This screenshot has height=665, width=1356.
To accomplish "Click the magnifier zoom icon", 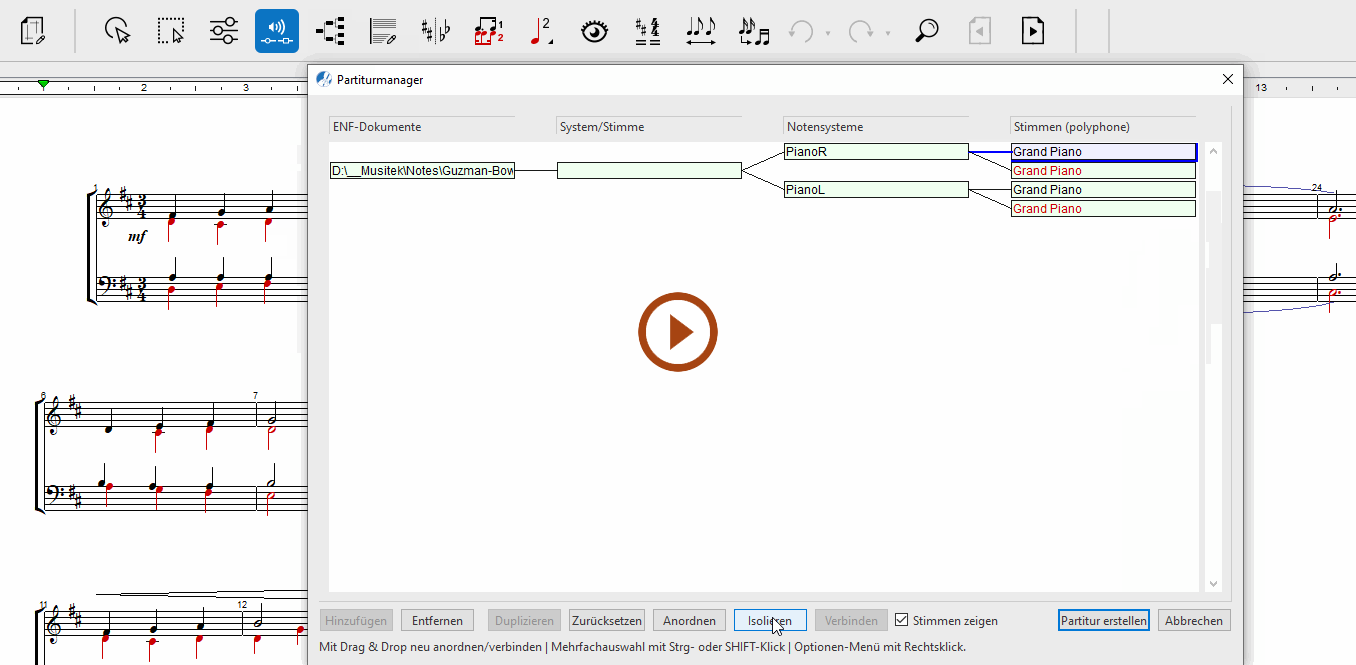I will (927, 31).
